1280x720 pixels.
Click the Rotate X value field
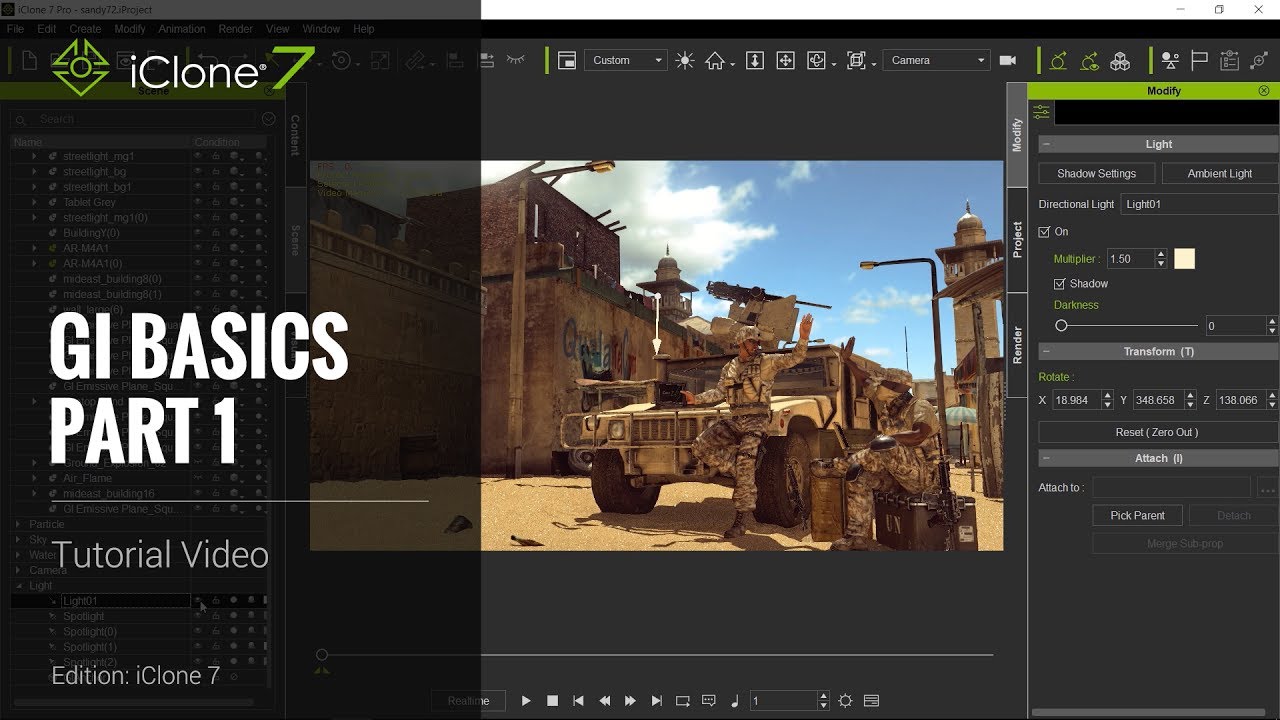point(1075,400)
